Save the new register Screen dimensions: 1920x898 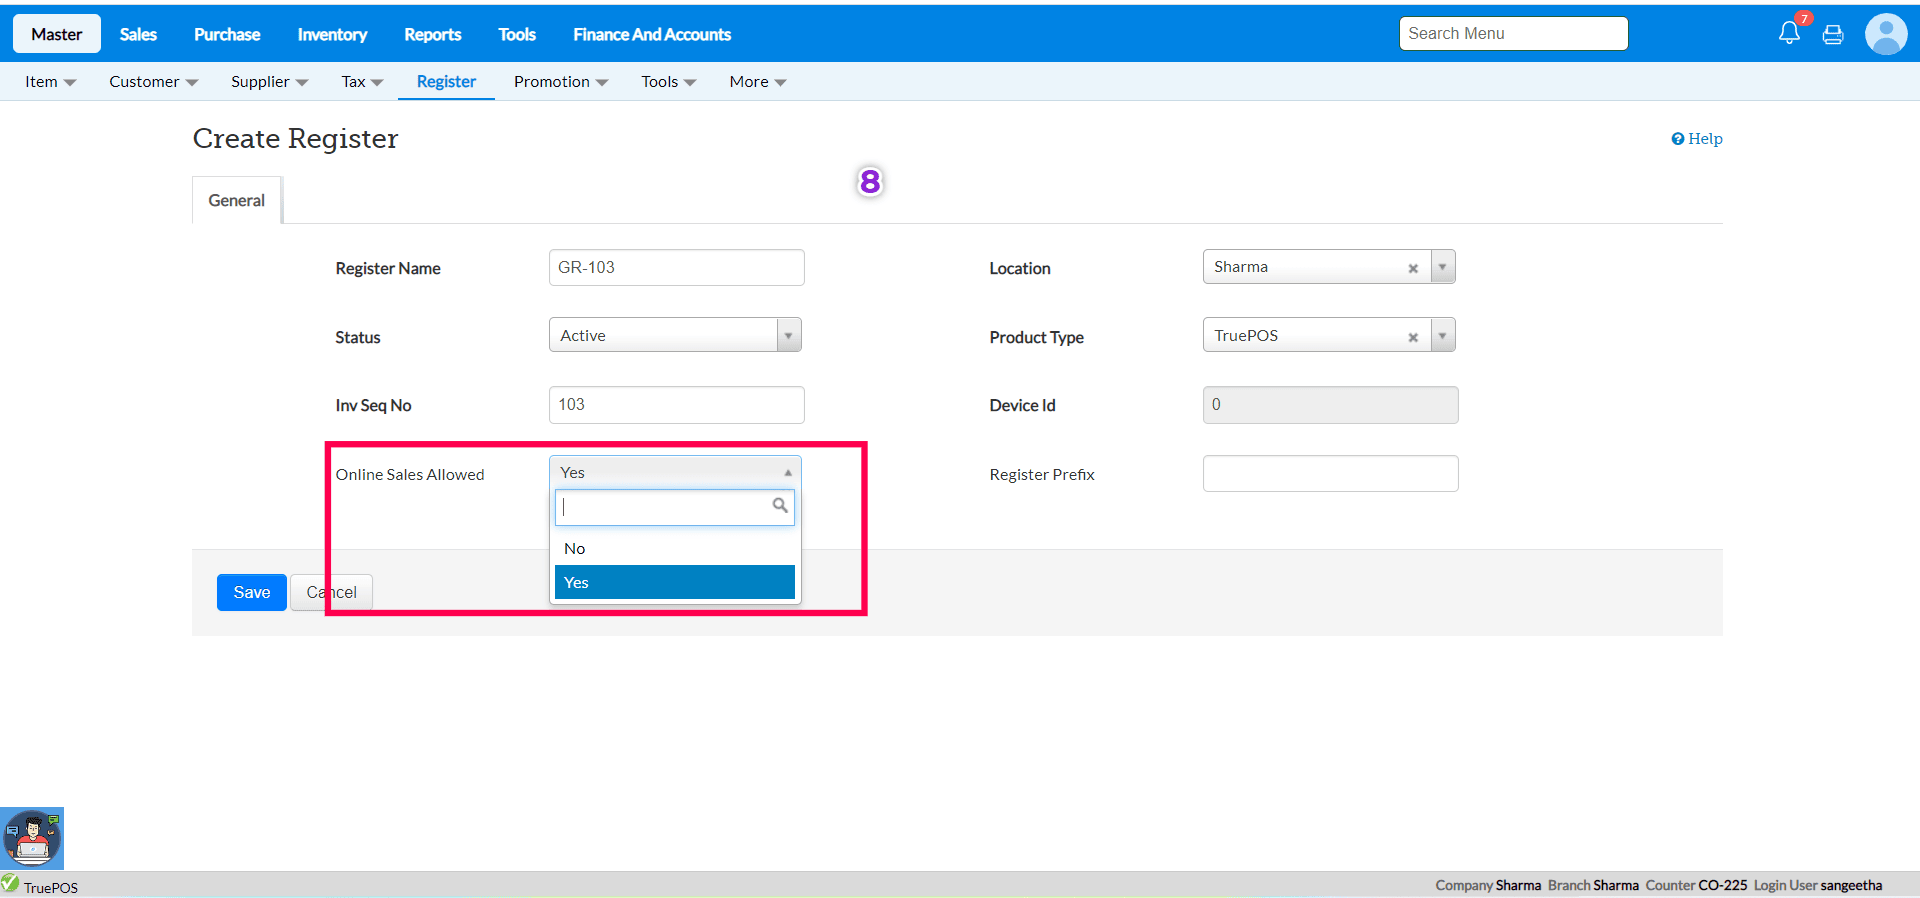[x=252, y=592]
